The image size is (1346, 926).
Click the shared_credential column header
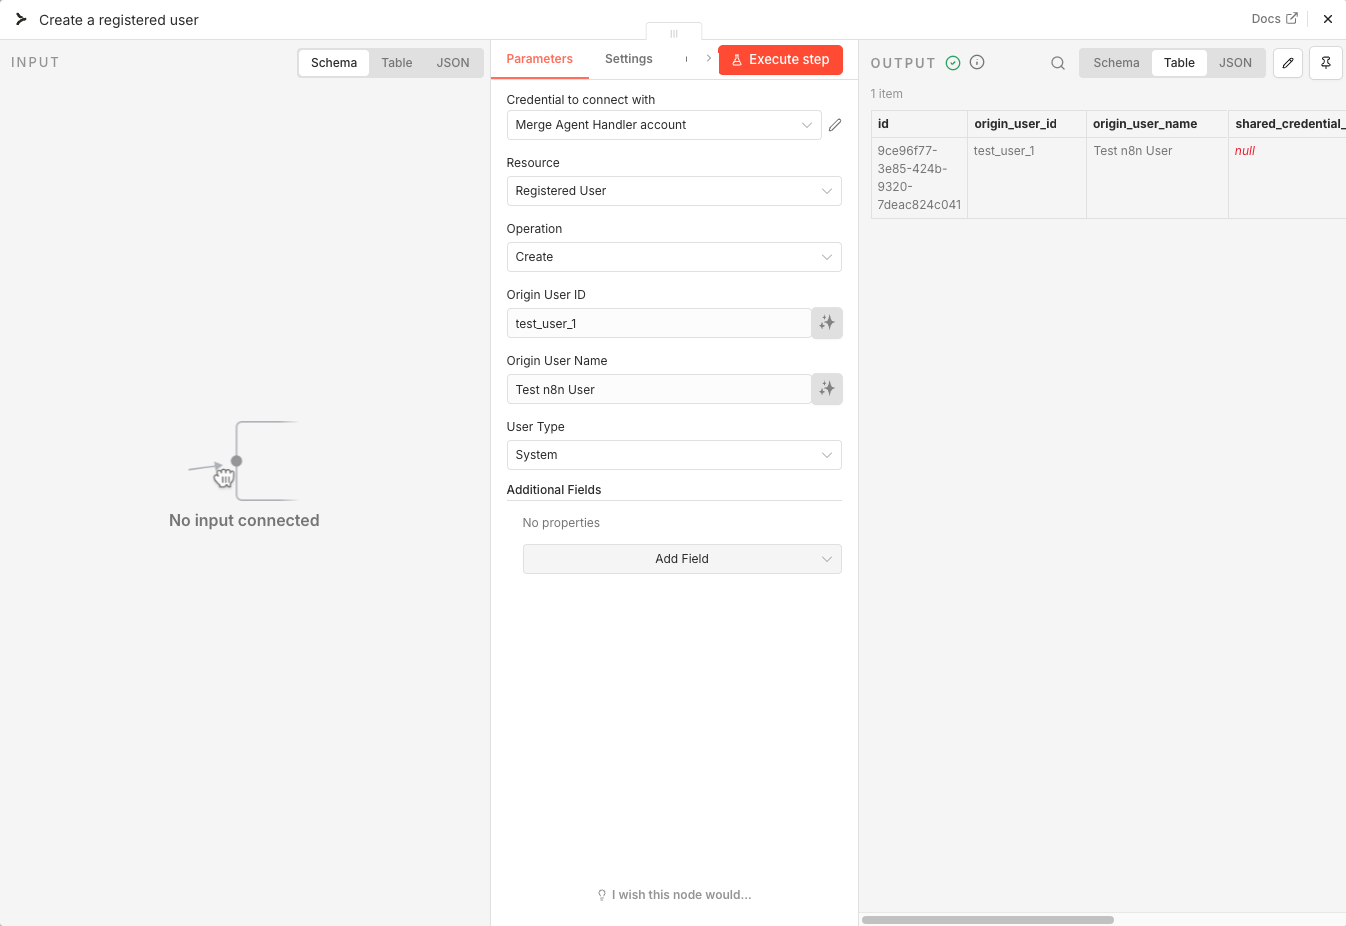[1288, 124]
